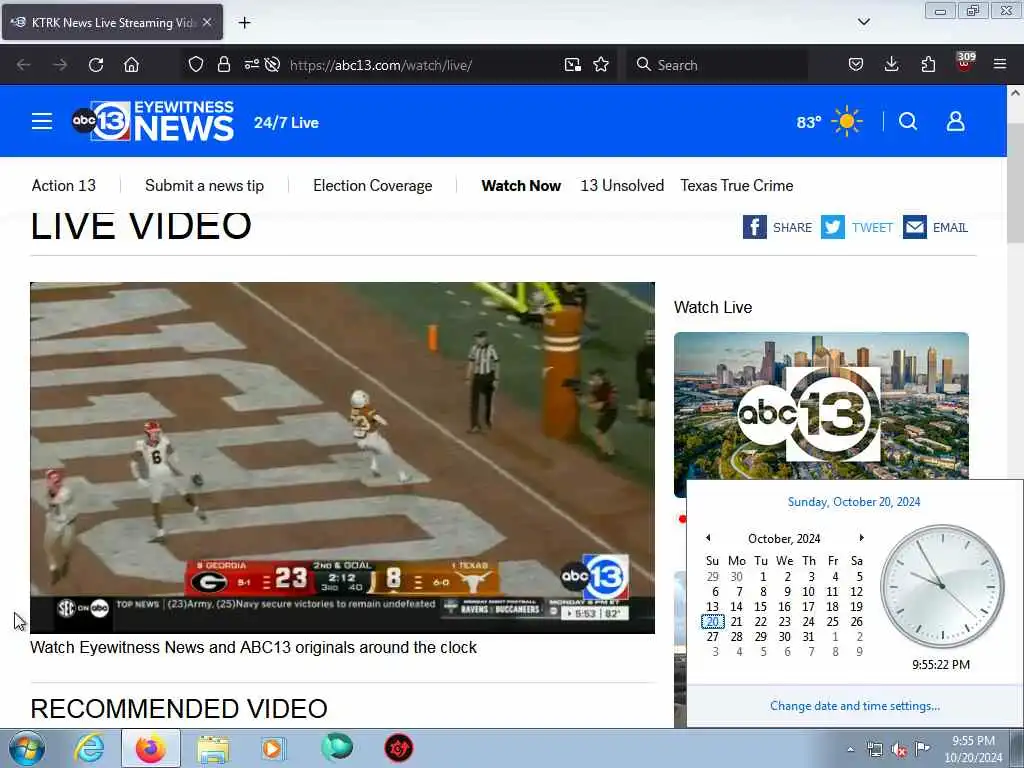The width and height of the screenshot is (1024, 768).
Task: Click the site security padlock icon
Action: tap(224, 64)
